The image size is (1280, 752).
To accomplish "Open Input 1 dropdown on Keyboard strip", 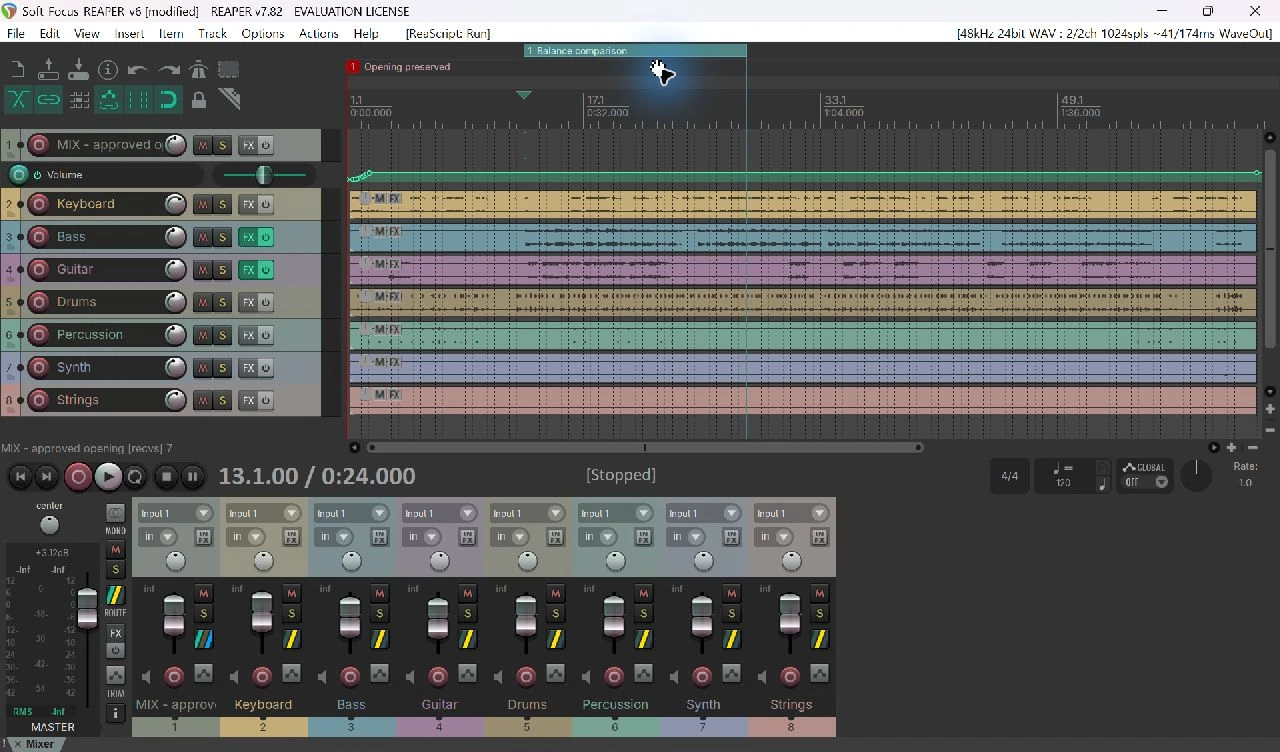I will 263,513.
